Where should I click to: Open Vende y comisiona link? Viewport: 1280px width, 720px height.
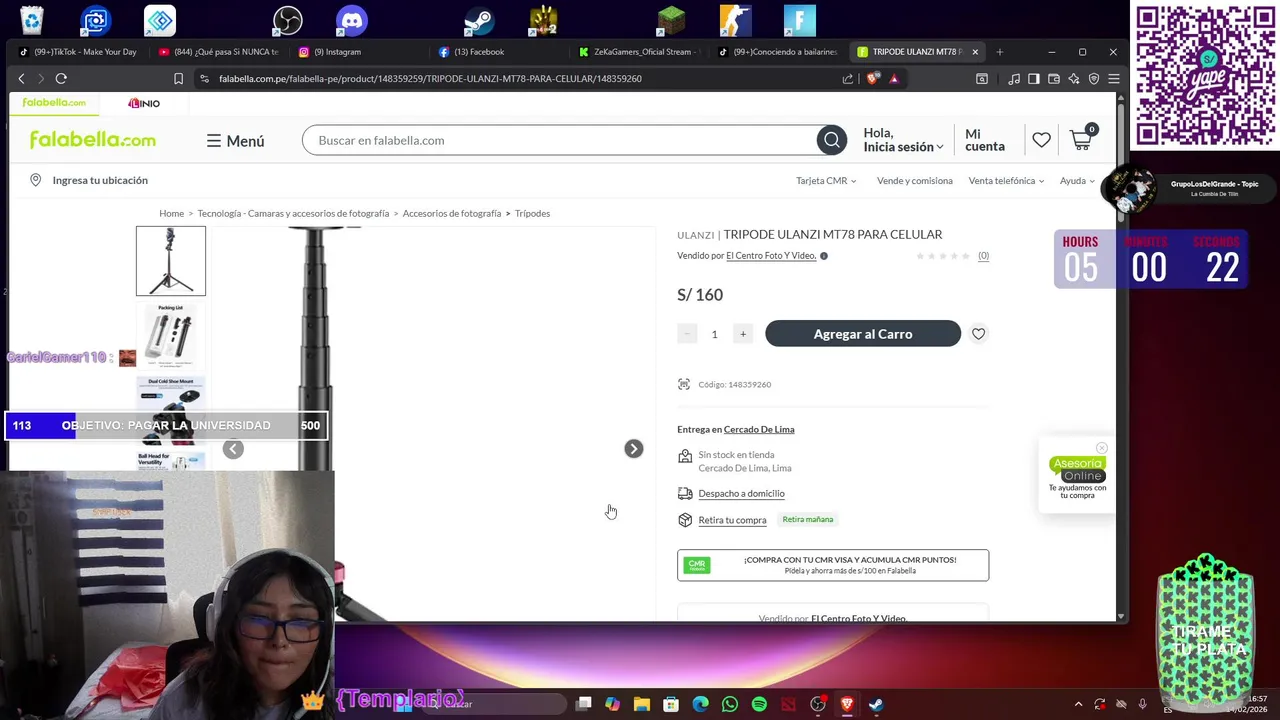pos(914,181)
